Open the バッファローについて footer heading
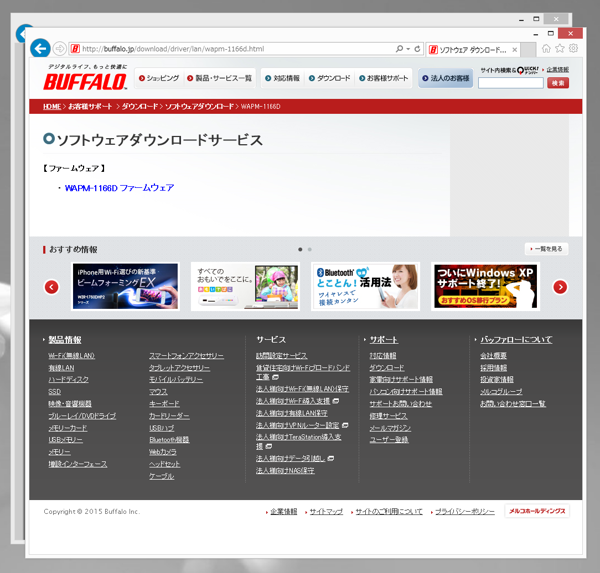This screenshot has width=600, height=573. tap(516, 340)
